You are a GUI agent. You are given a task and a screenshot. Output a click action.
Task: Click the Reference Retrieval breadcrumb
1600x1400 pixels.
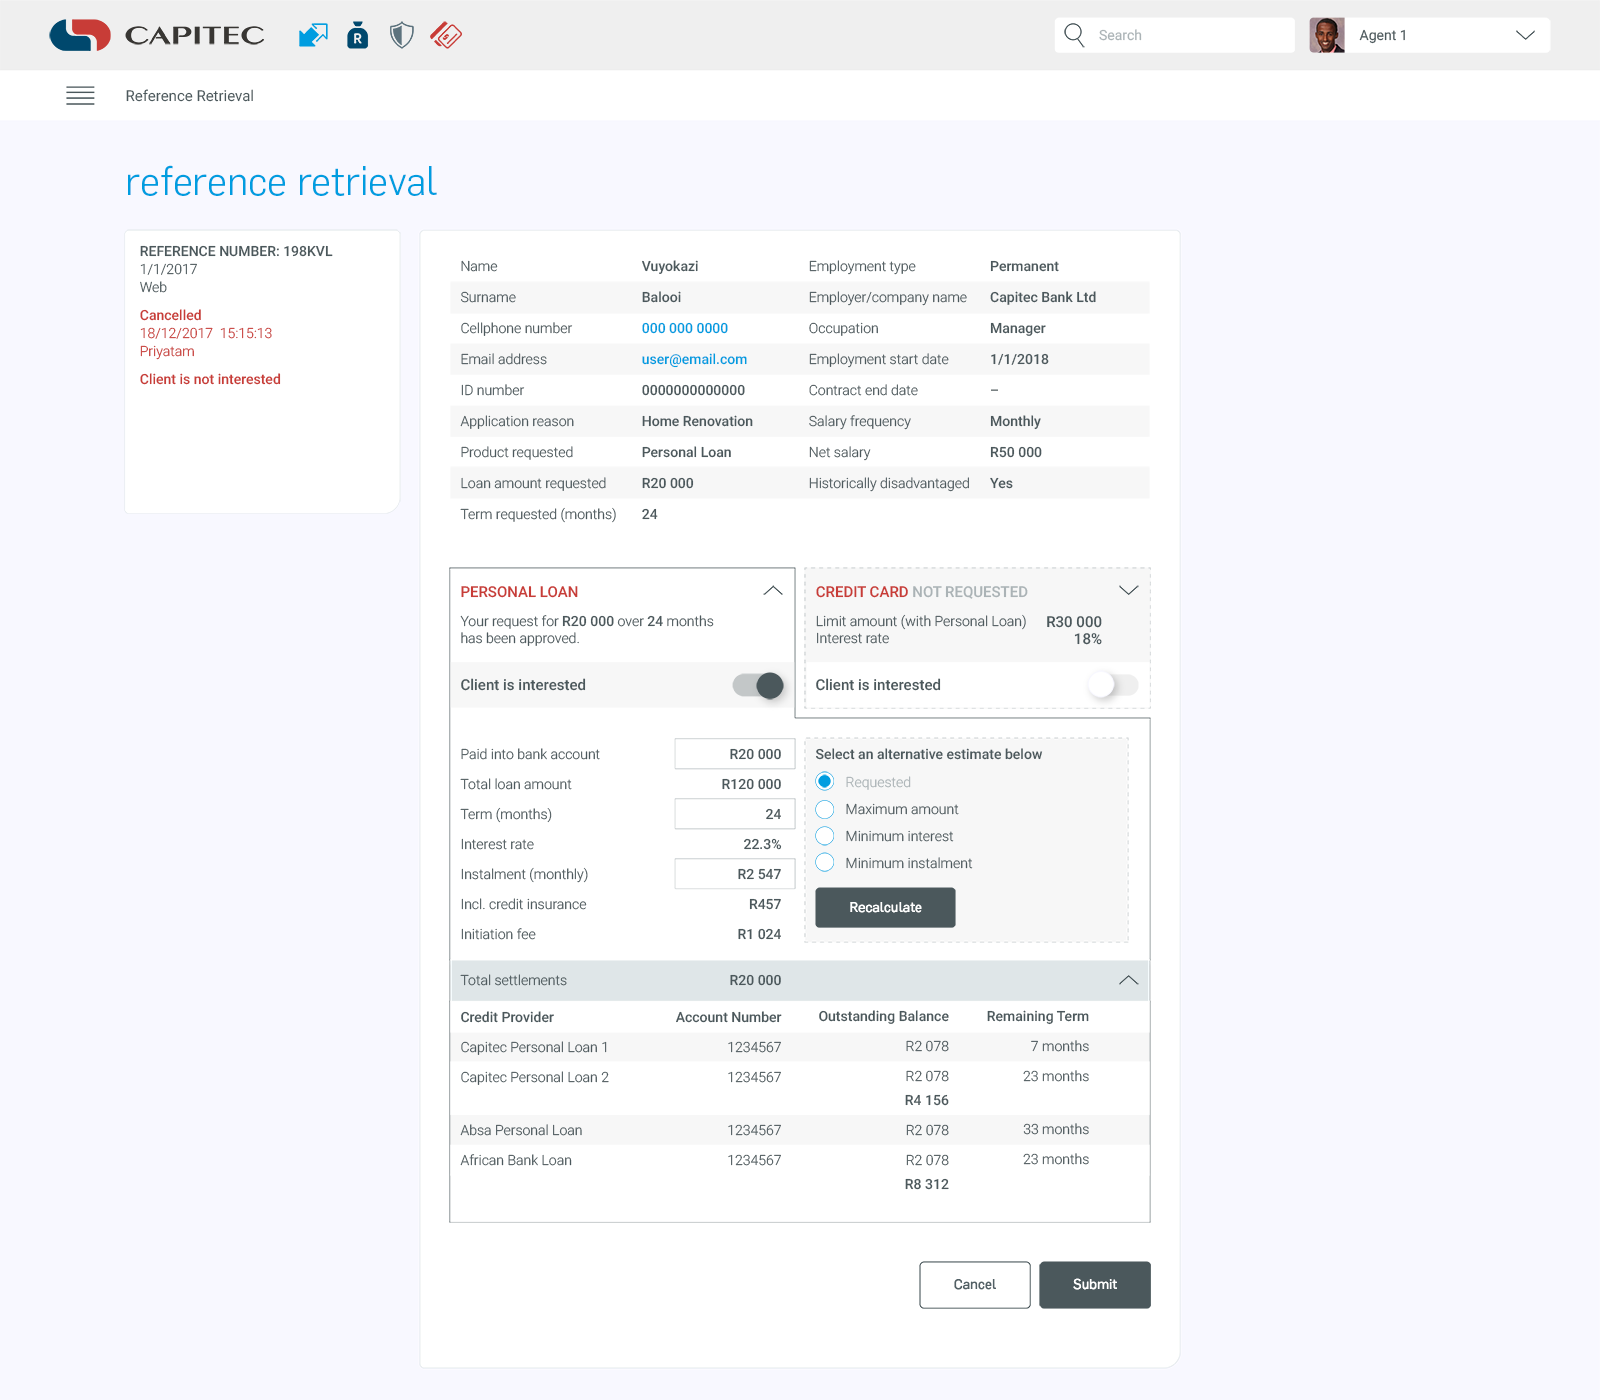[190, 96]
